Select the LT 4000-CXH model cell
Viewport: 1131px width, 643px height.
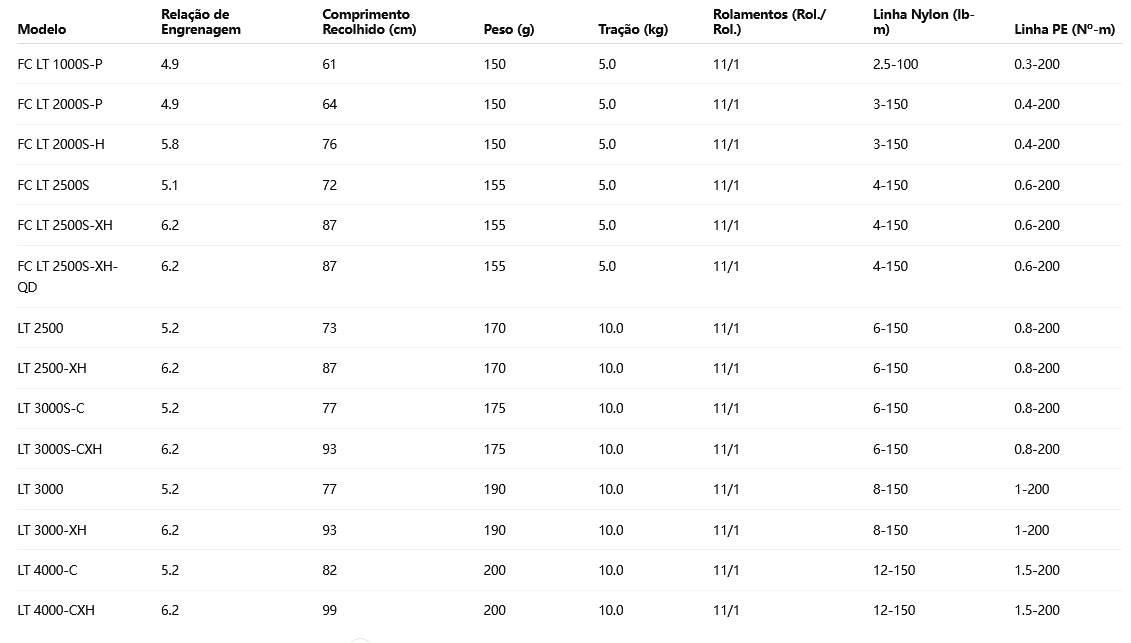click(x=56, y=610)
